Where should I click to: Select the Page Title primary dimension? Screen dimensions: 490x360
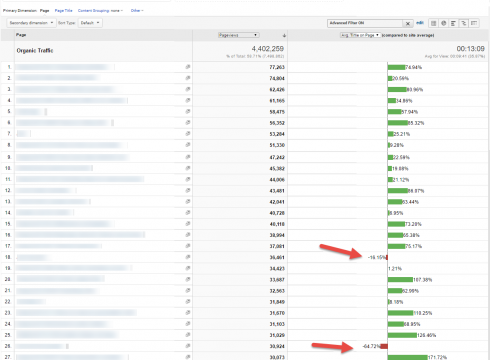(x=63, y=11)
